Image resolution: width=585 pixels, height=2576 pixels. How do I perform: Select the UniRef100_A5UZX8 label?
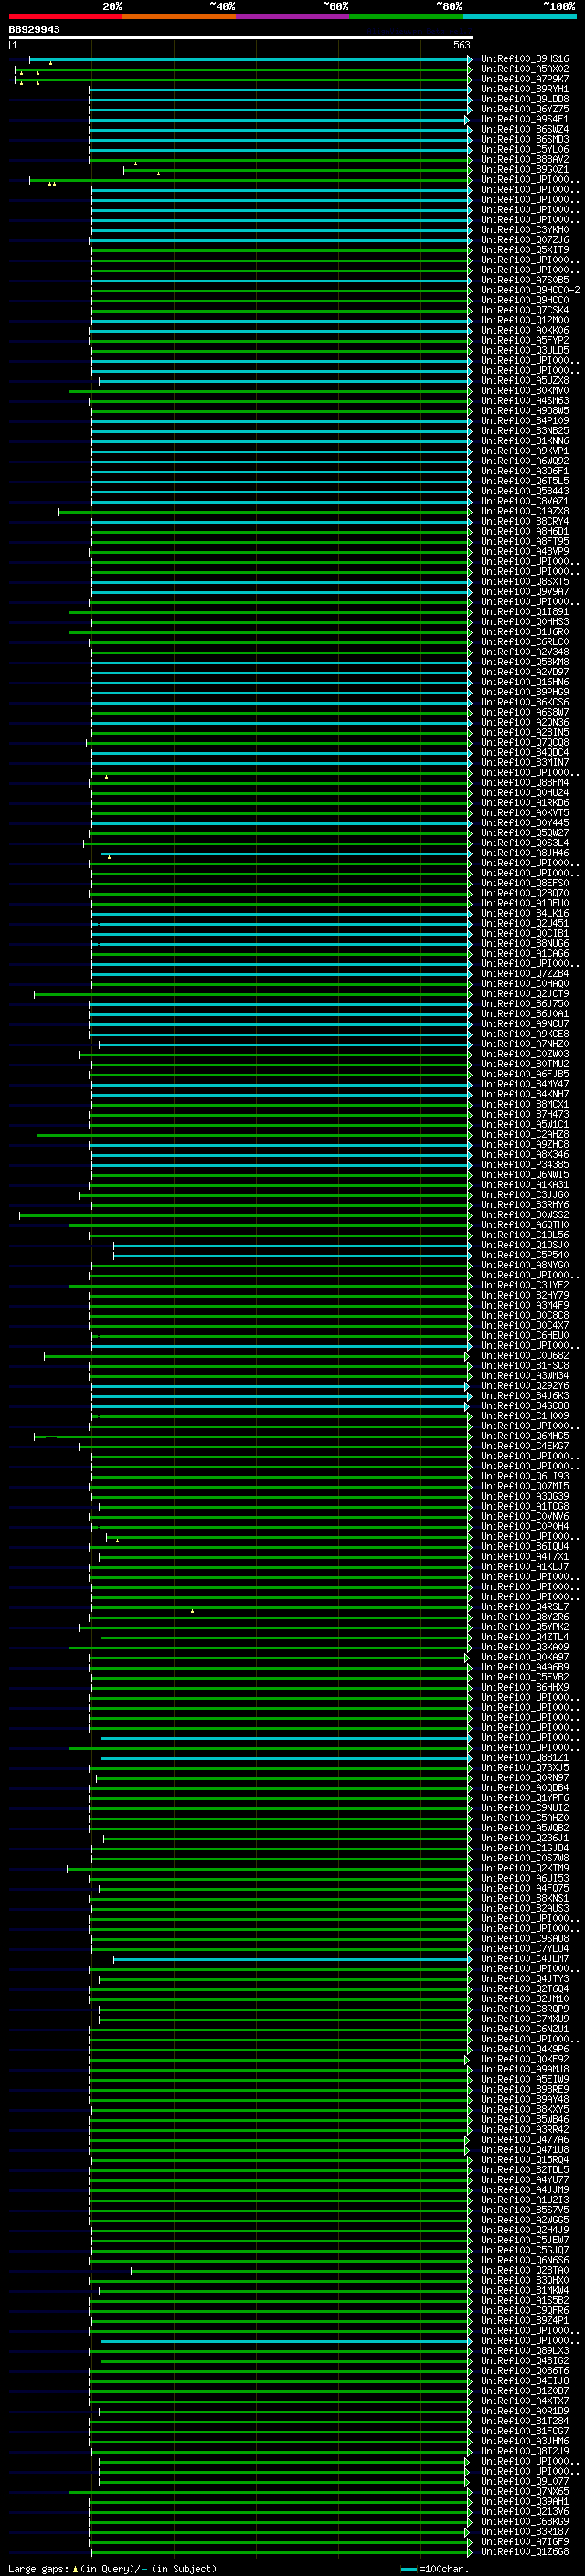tap(524, 381)
